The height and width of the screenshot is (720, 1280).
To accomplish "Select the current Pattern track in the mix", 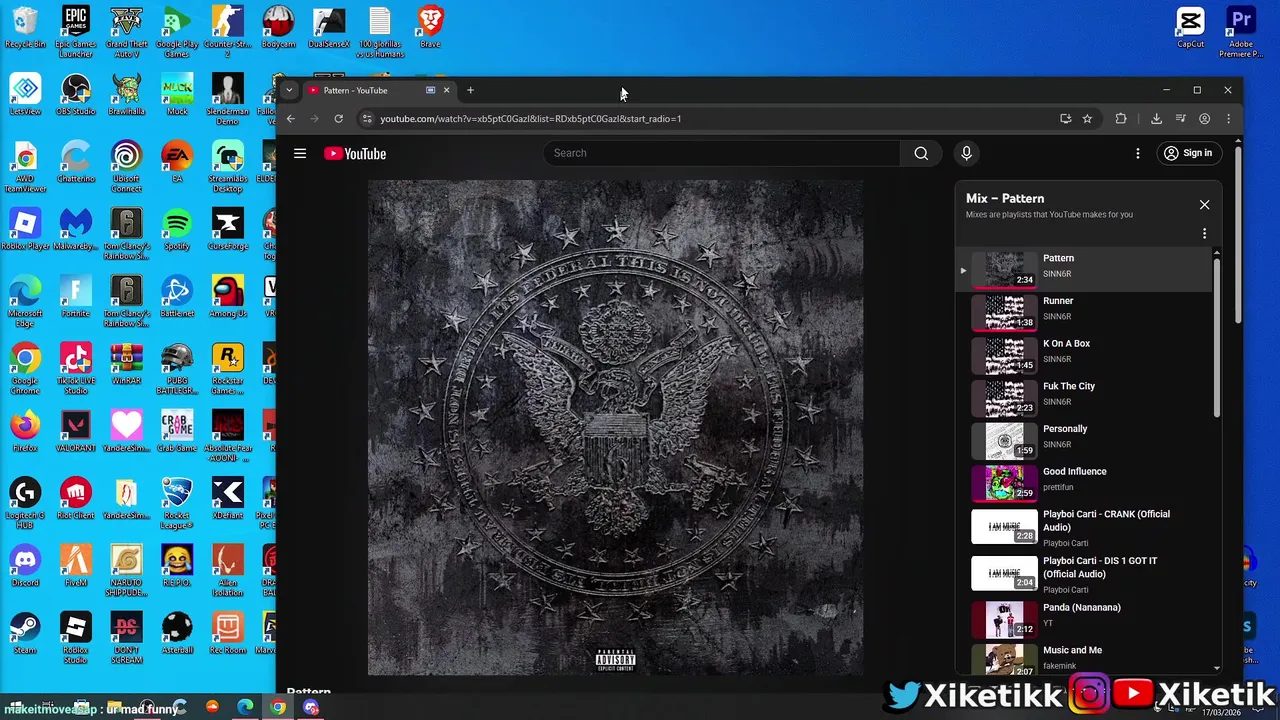I will tap(1085, 268).
